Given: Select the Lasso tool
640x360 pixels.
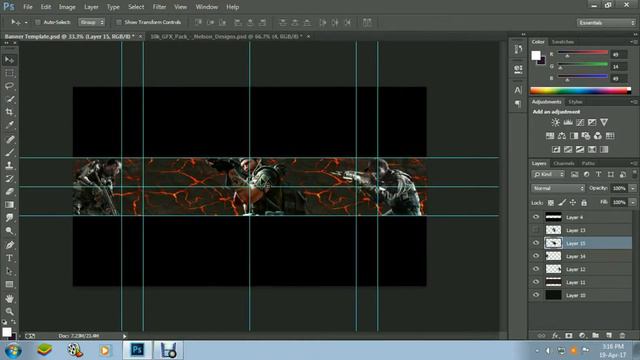Looking at the screenshot, I should click(x=9, y=86).
